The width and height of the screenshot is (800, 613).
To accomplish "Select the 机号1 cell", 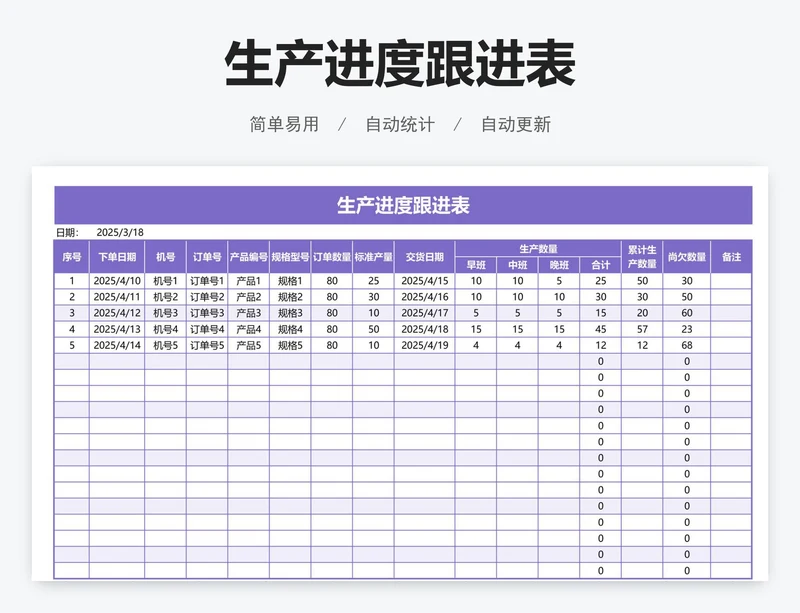I will (165, 281).
